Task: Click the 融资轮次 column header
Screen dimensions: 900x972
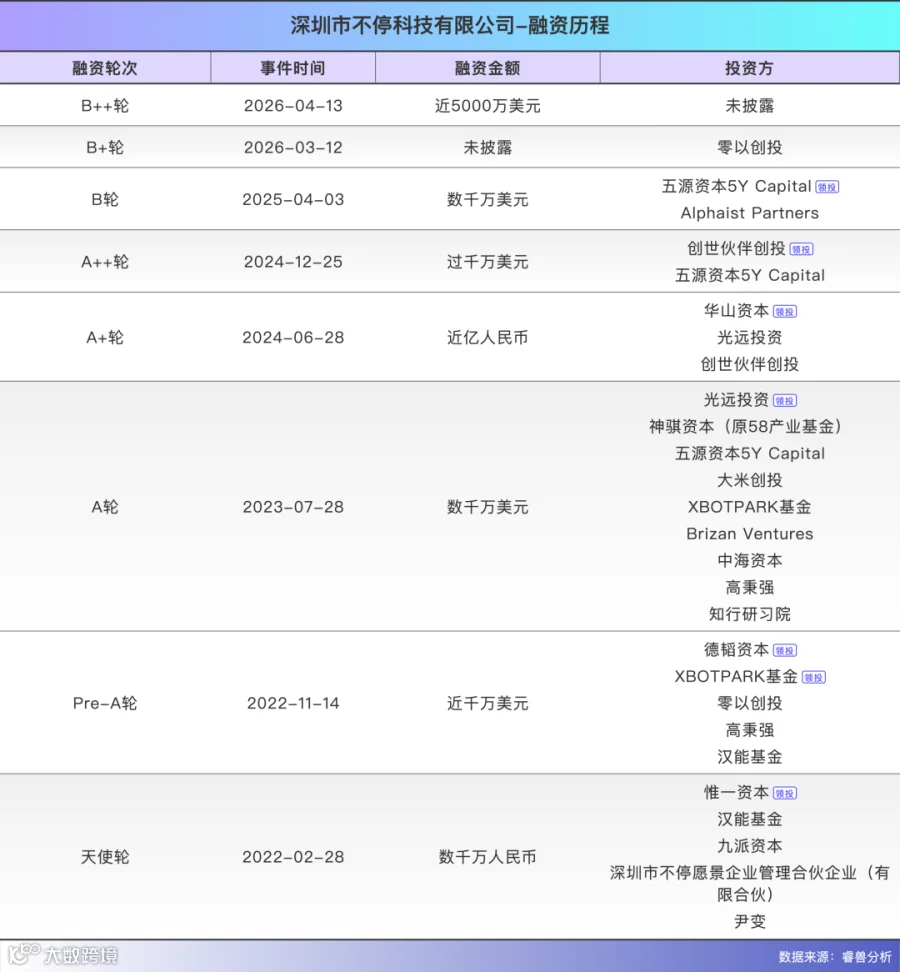Action: point(105,68)
